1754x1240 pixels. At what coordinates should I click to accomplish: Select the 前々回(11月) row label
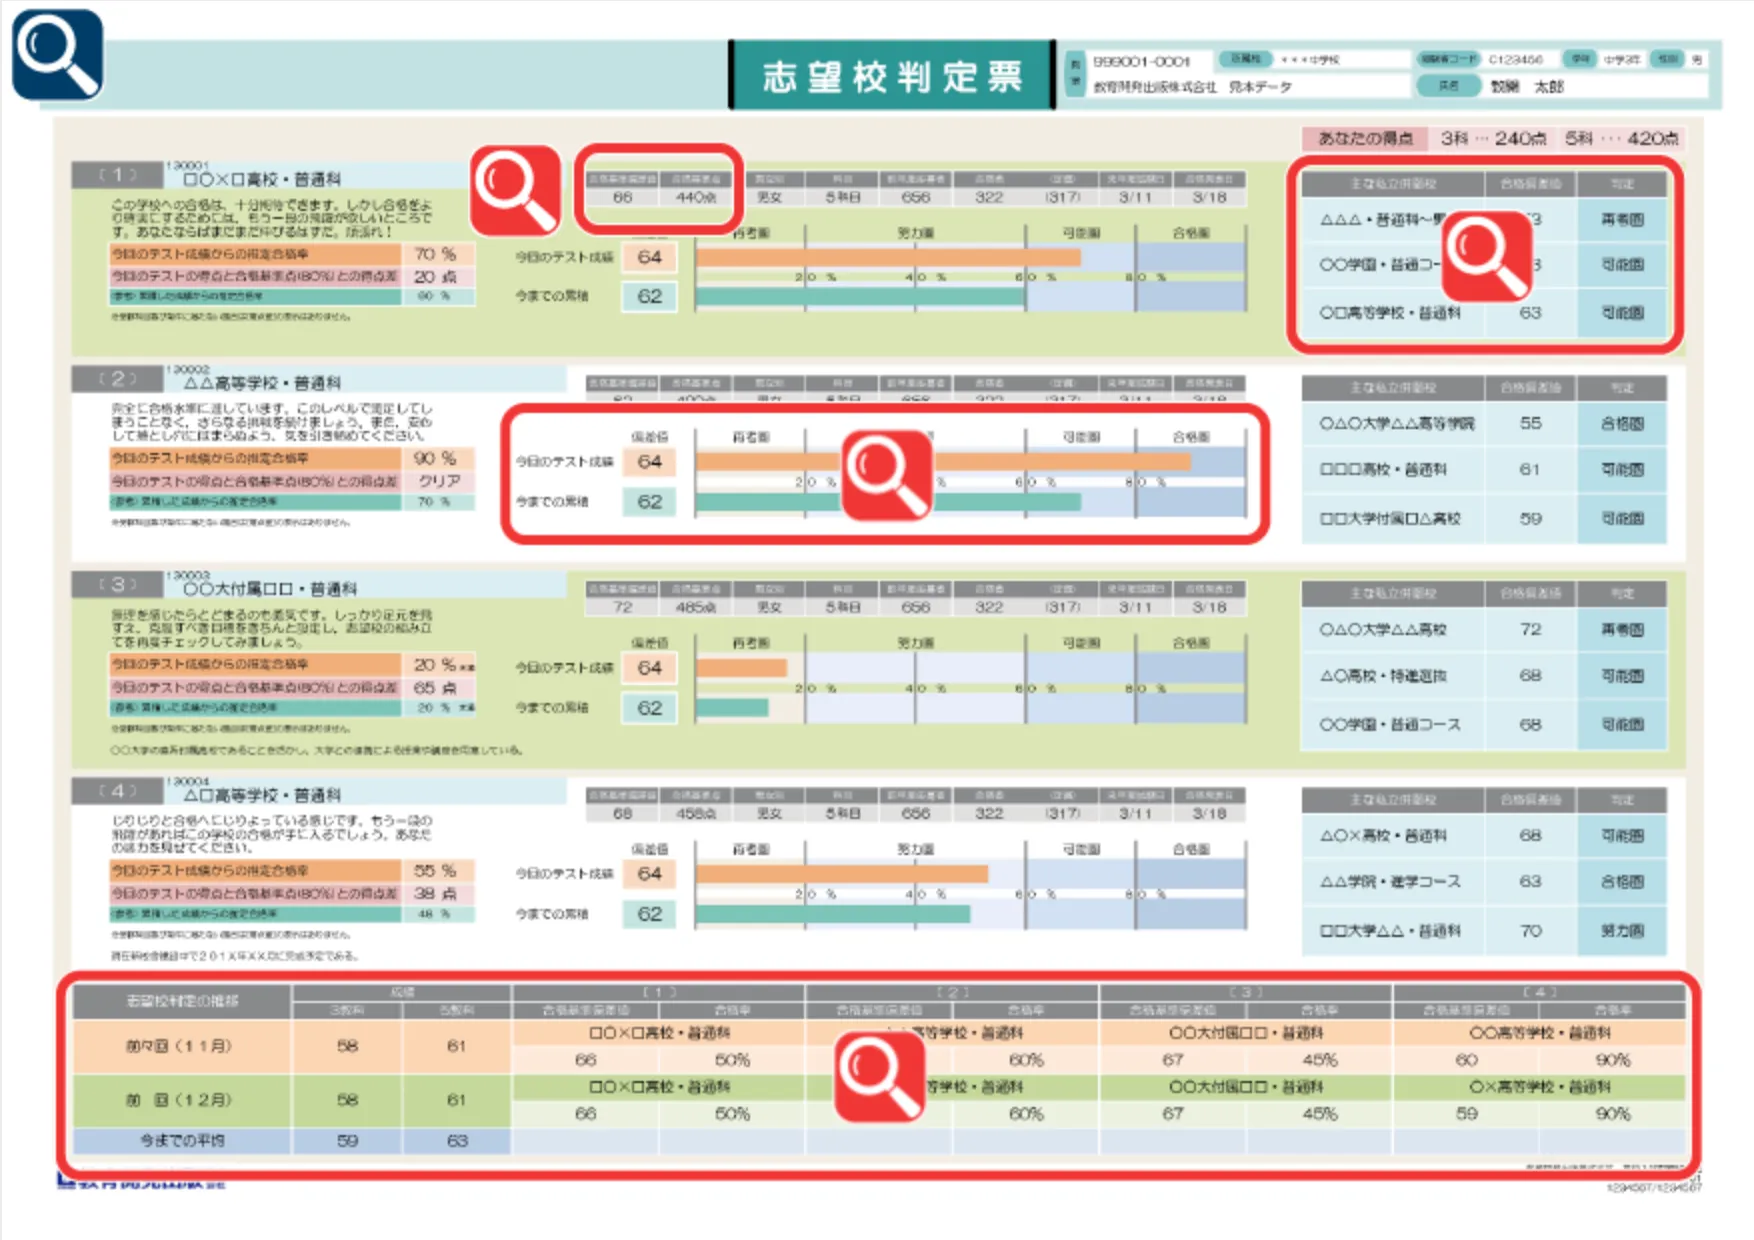coord(180,1046)
